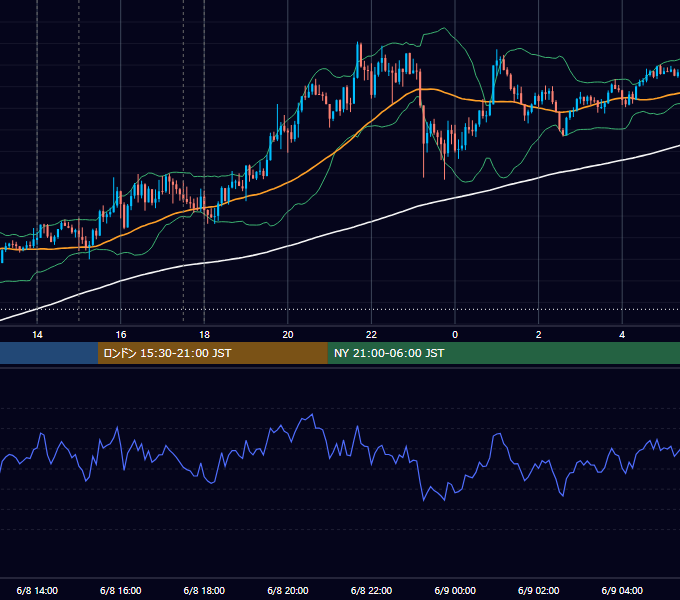Image resolution: width=680 pixels, height=600 pixels.
Task: Click the hour label 14 on price chart axis
Action: click(x=37, y=335)
